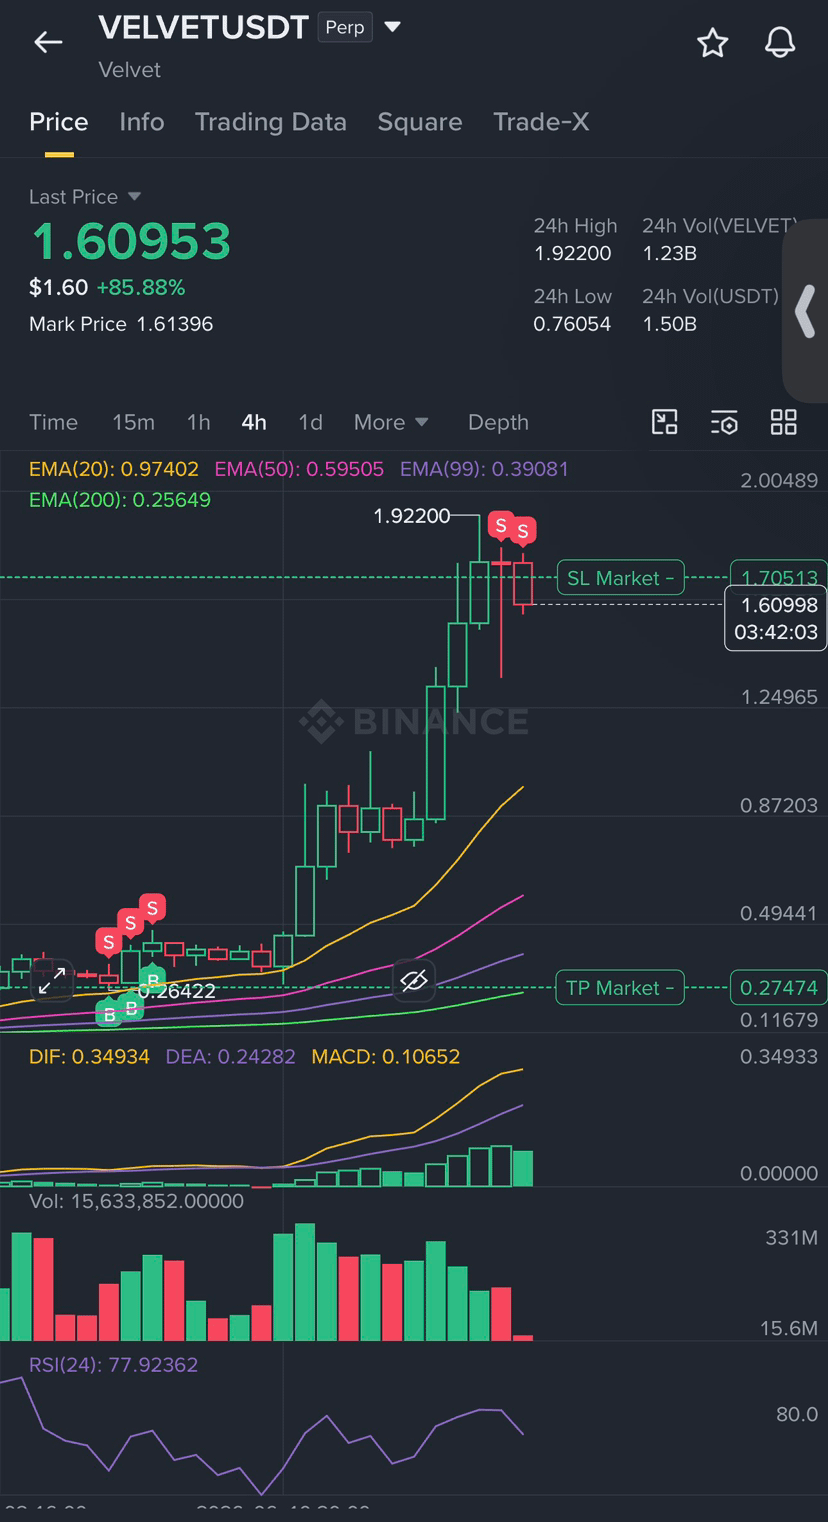Switch to the Price tab
Viewport: 828px width, 1522px height.
[x=59, y=122]
